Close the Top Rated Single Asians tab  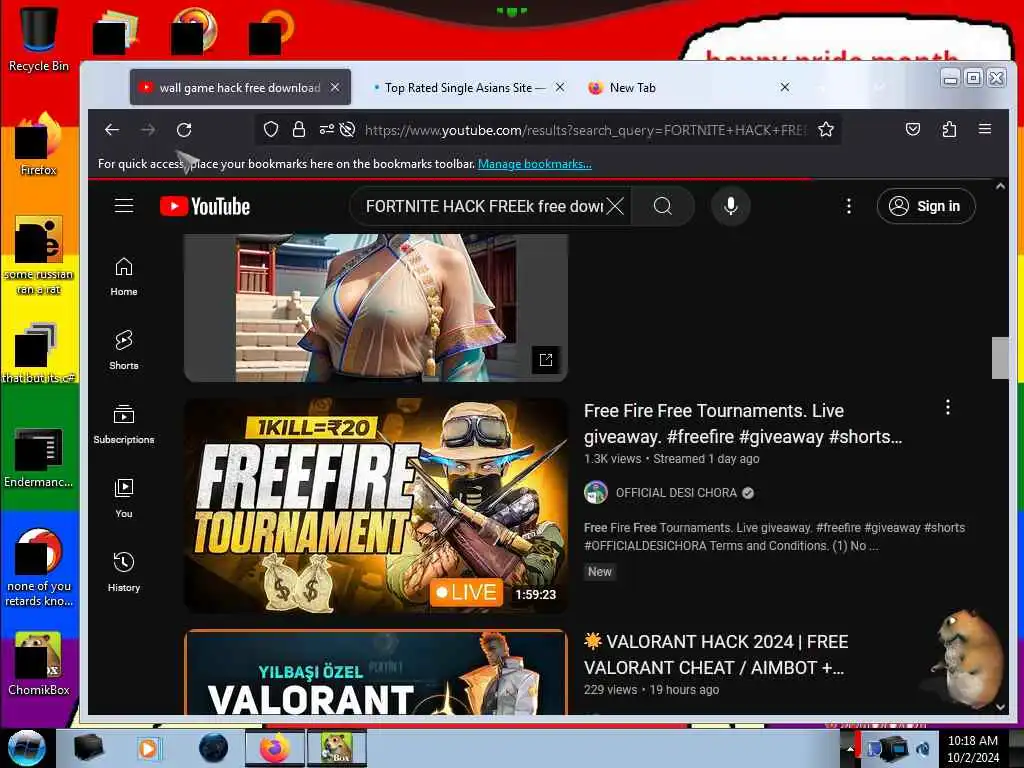point(560,88)
